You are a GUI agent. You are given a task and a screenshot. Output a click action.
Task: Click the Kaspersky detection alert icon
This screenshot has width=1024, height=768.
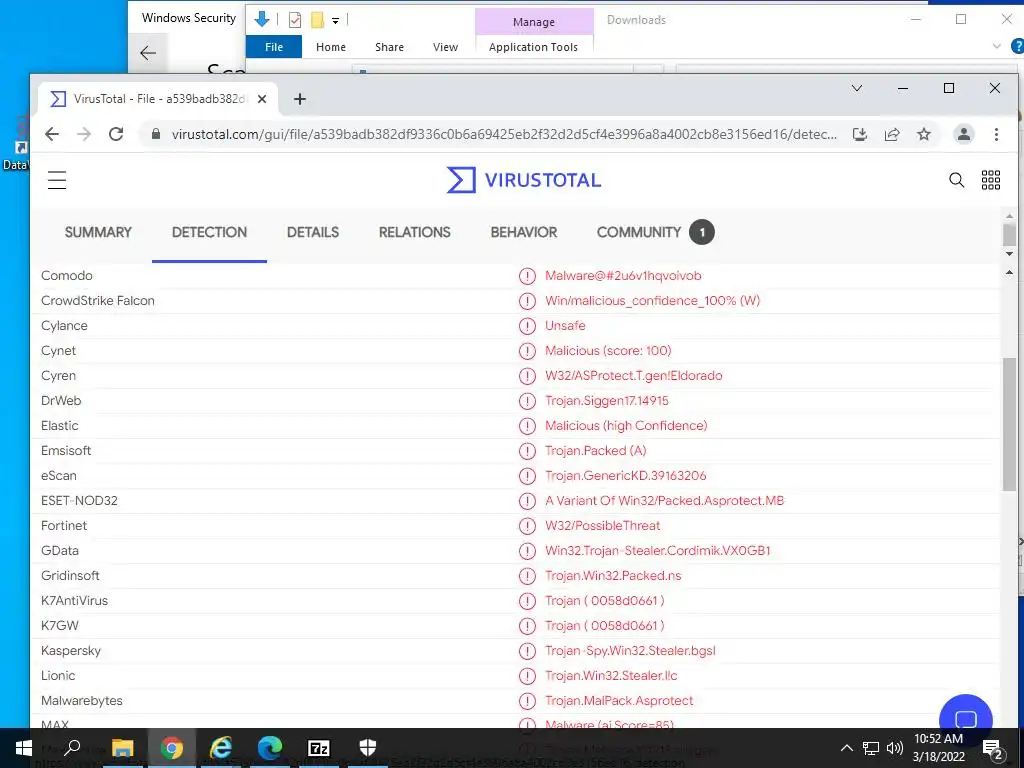coord(527,650)
